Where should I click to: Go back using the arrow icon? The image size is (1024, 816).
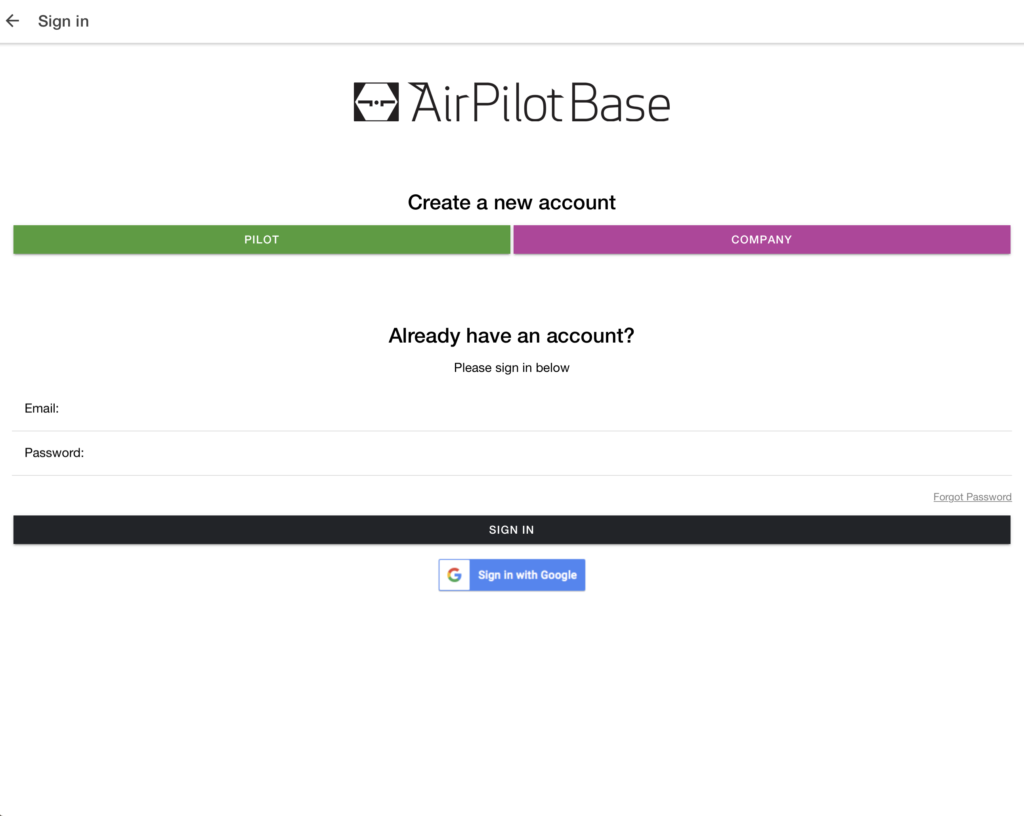coord(12,21)
